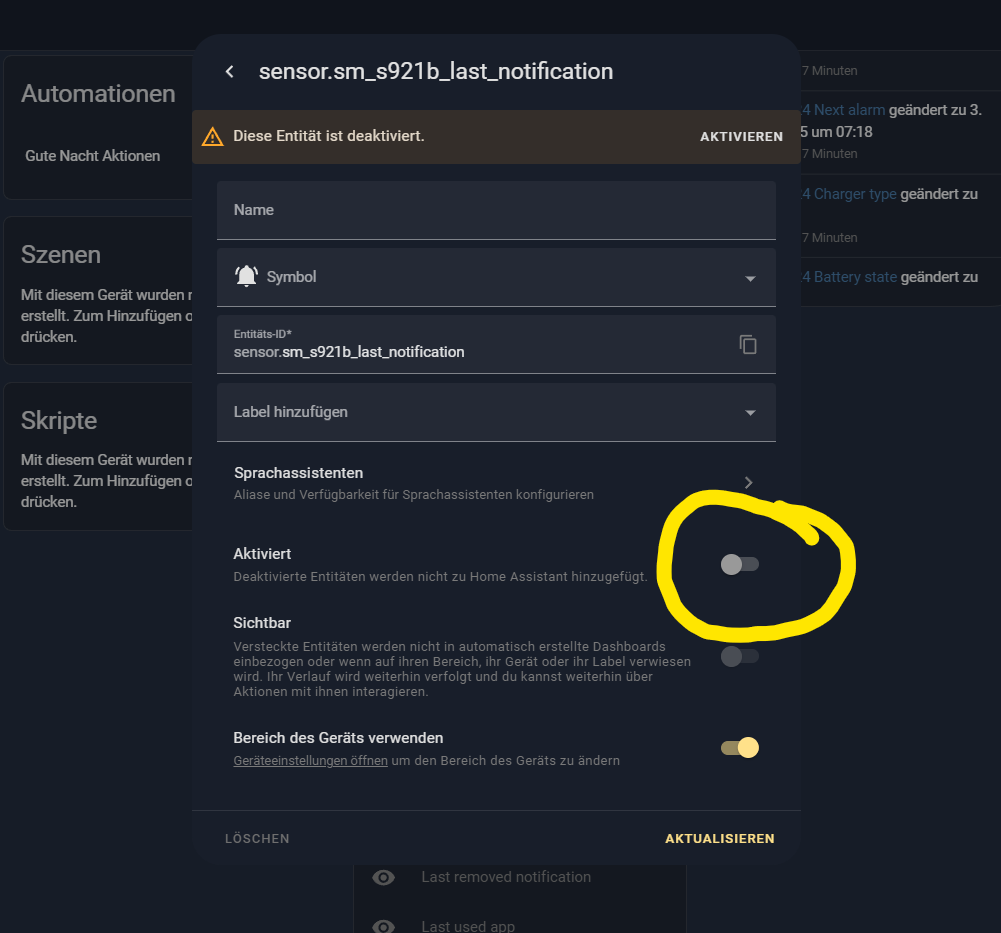Click the LÖSCHEN button
Viewport: 1001px width, 933px height.
(x=257, y=838)
